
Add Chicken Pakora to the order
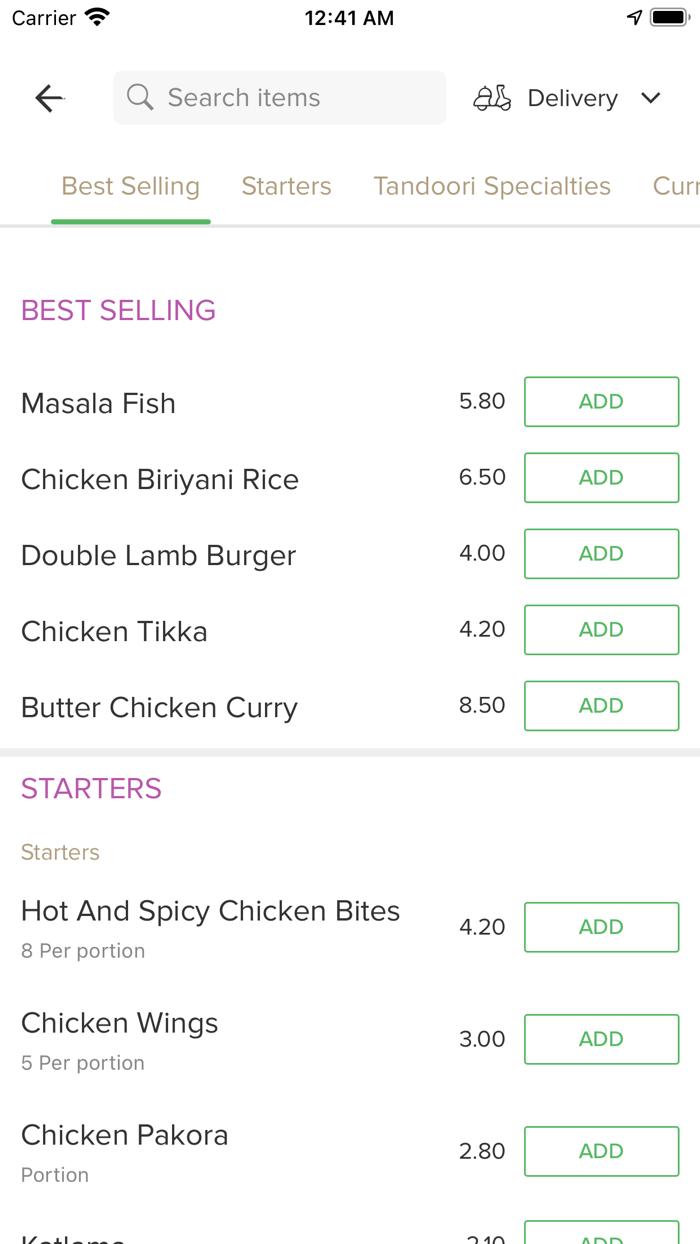[x=601, y=1151]
